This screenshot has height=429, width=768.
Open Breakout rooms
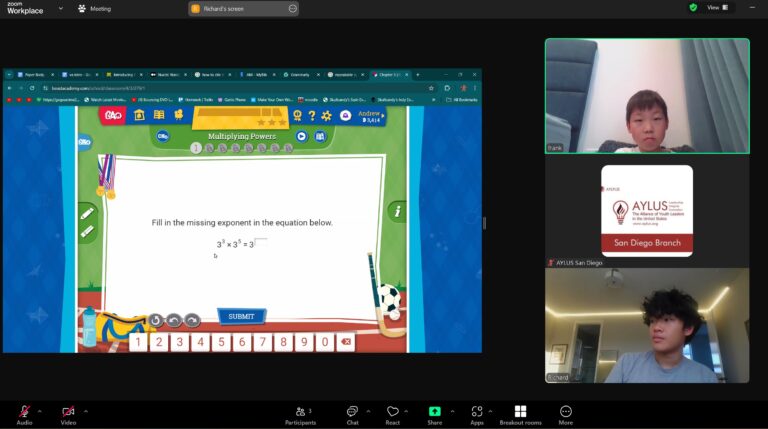click(x=521, y=415)
